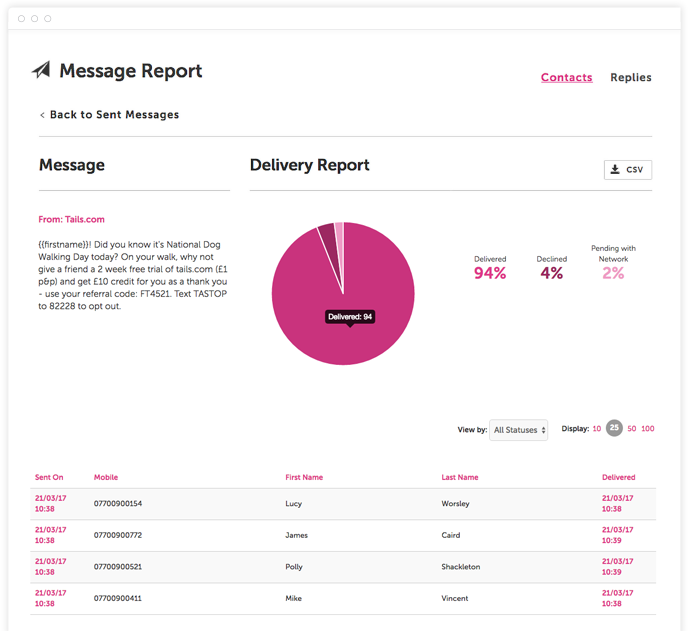Sort by the Delivered column header
The image size is (688, 631).
619,477
